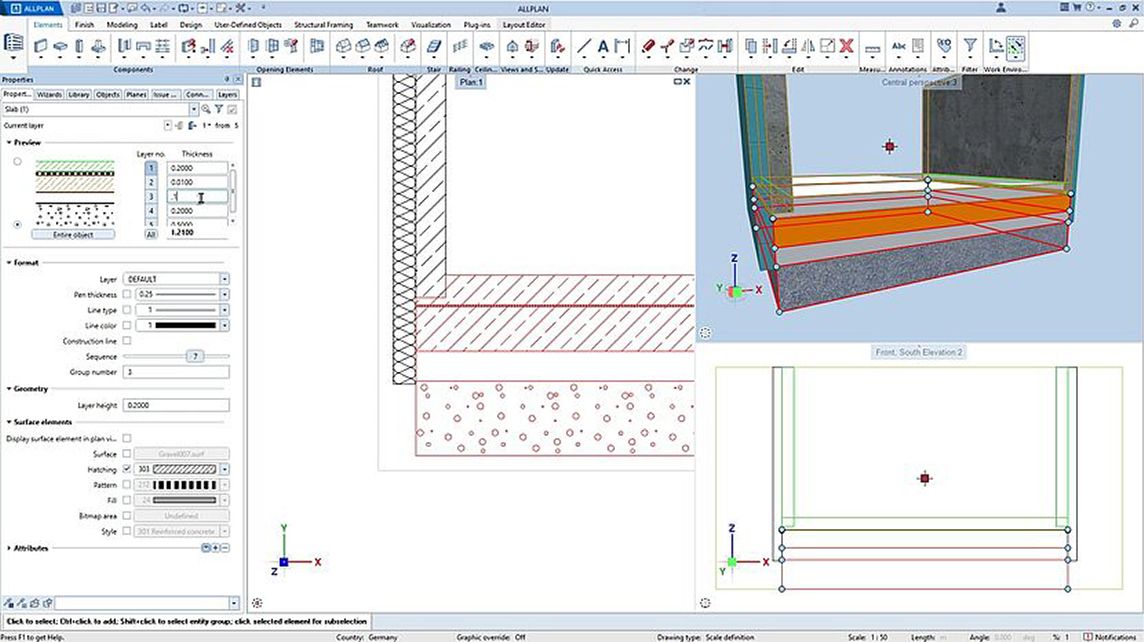
Task: Click the Measure ruler icon
Action: [872, 46]
